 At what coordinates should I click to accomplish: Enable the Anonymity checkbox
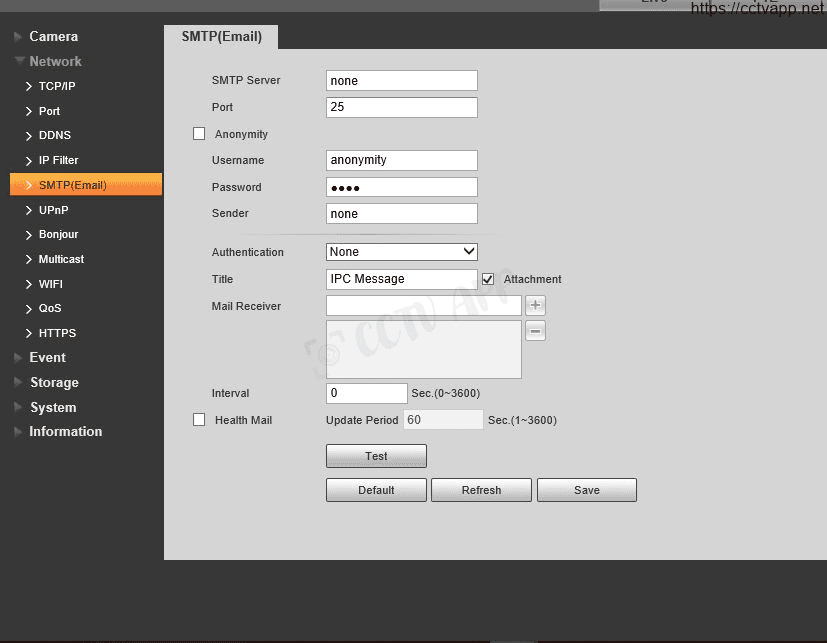(199, 134)
